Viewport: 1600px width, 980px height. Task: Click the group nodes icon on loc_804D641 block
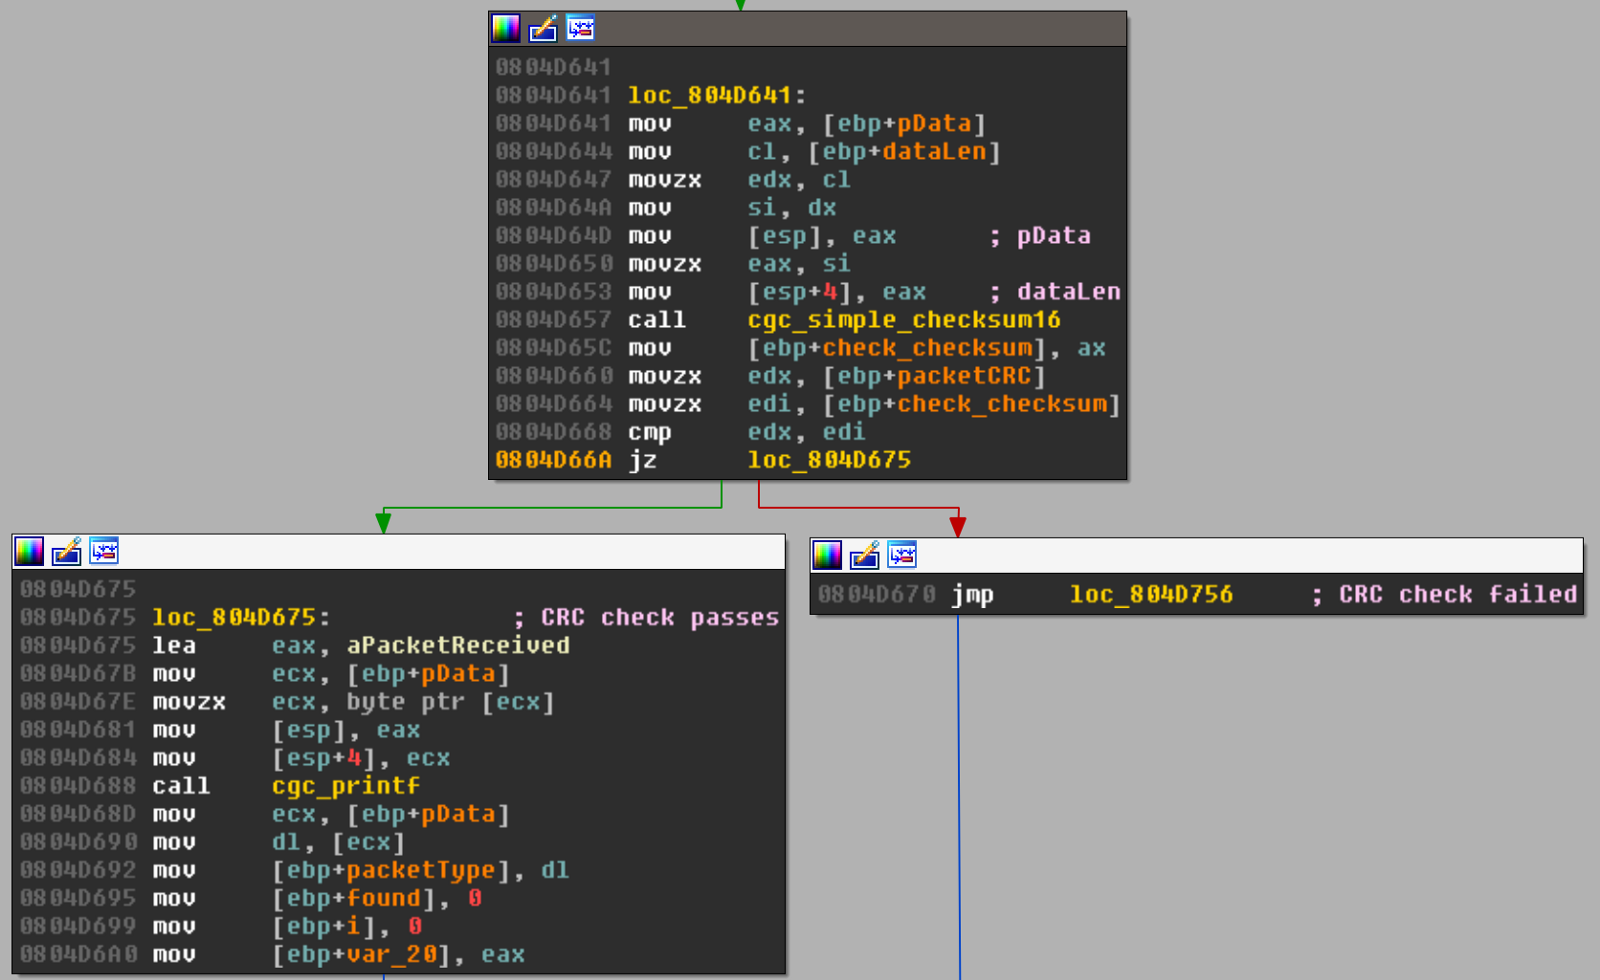[x=580, y=28]
